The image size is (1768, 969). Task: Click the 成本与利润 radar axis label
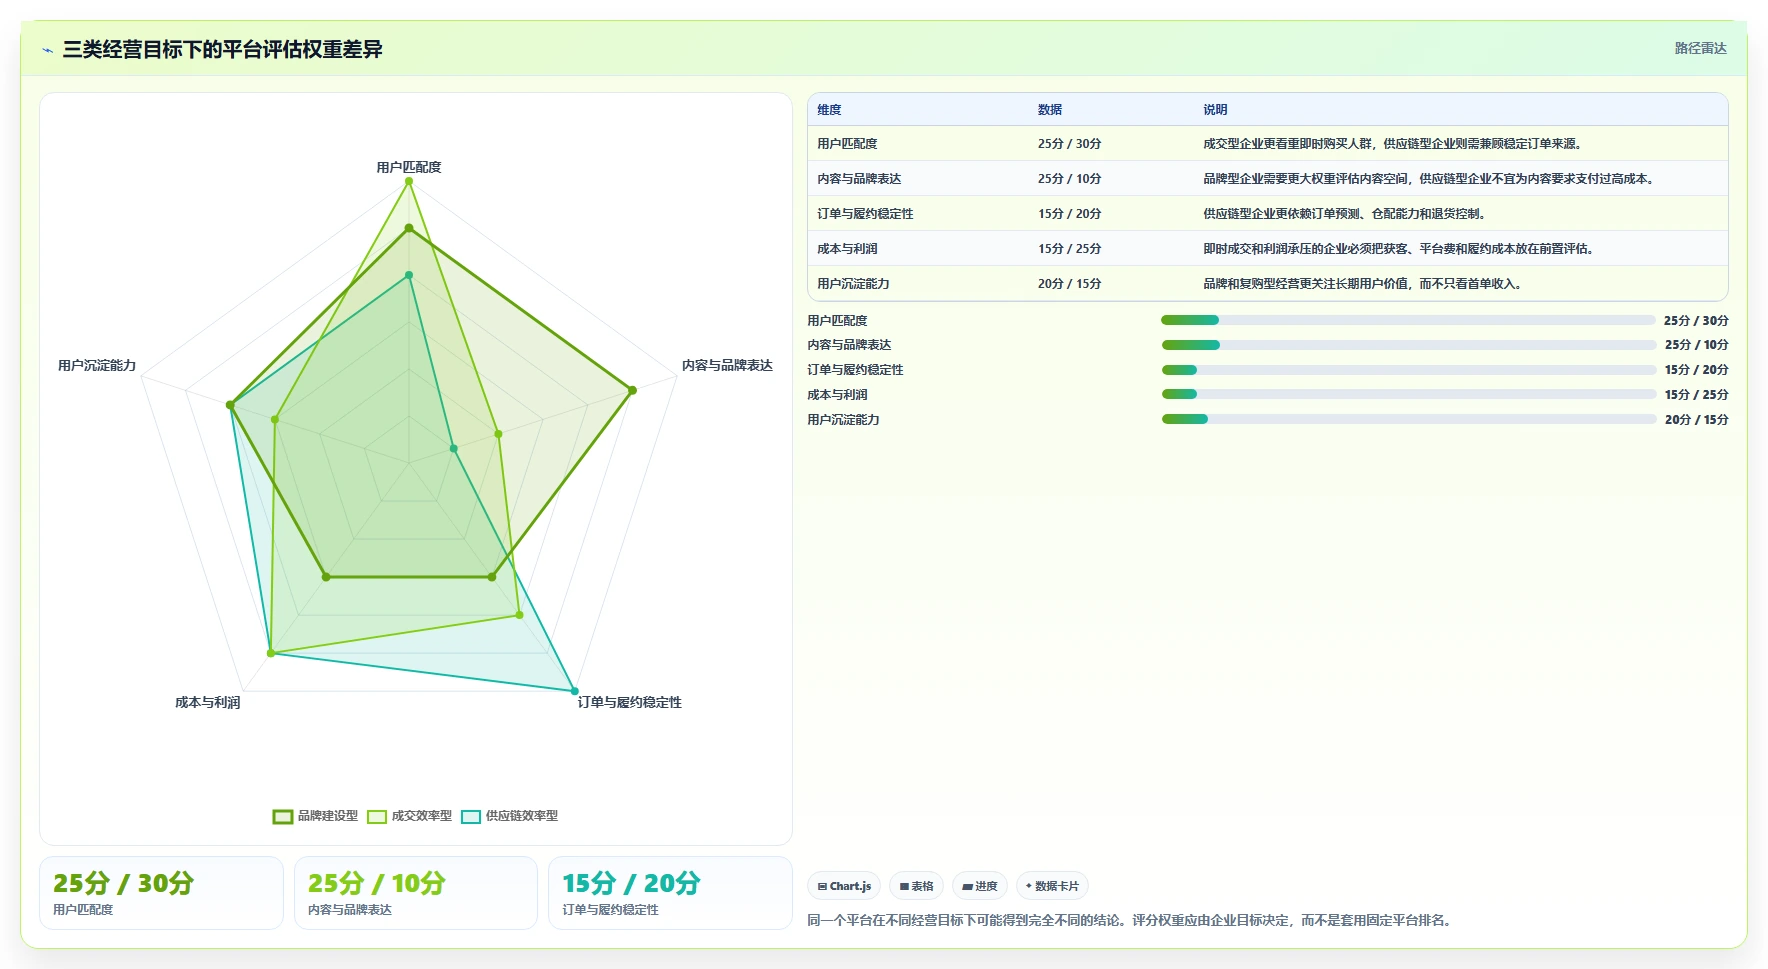click(x=208, y=702)
